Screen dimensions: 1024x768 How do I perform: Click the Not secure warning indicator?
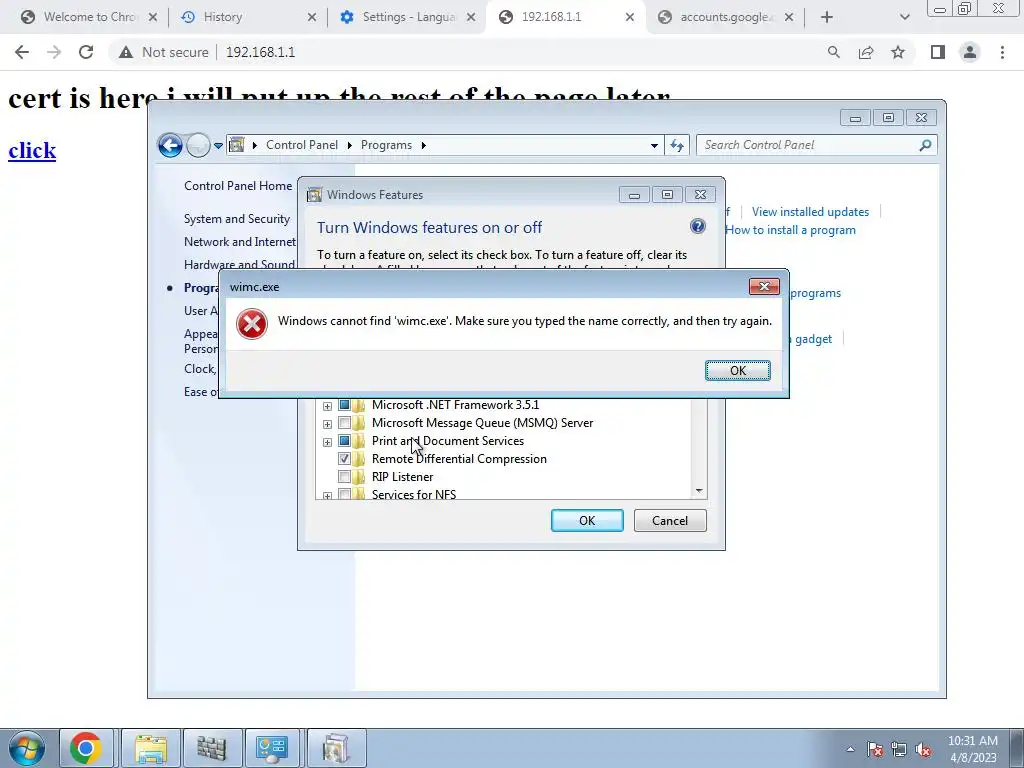(x=163, y=52)
